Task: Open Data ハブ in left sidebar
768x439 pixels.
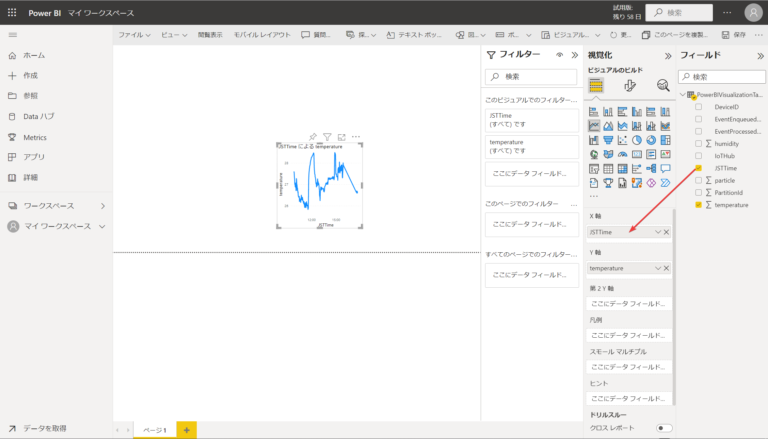Action: [38, 117]
